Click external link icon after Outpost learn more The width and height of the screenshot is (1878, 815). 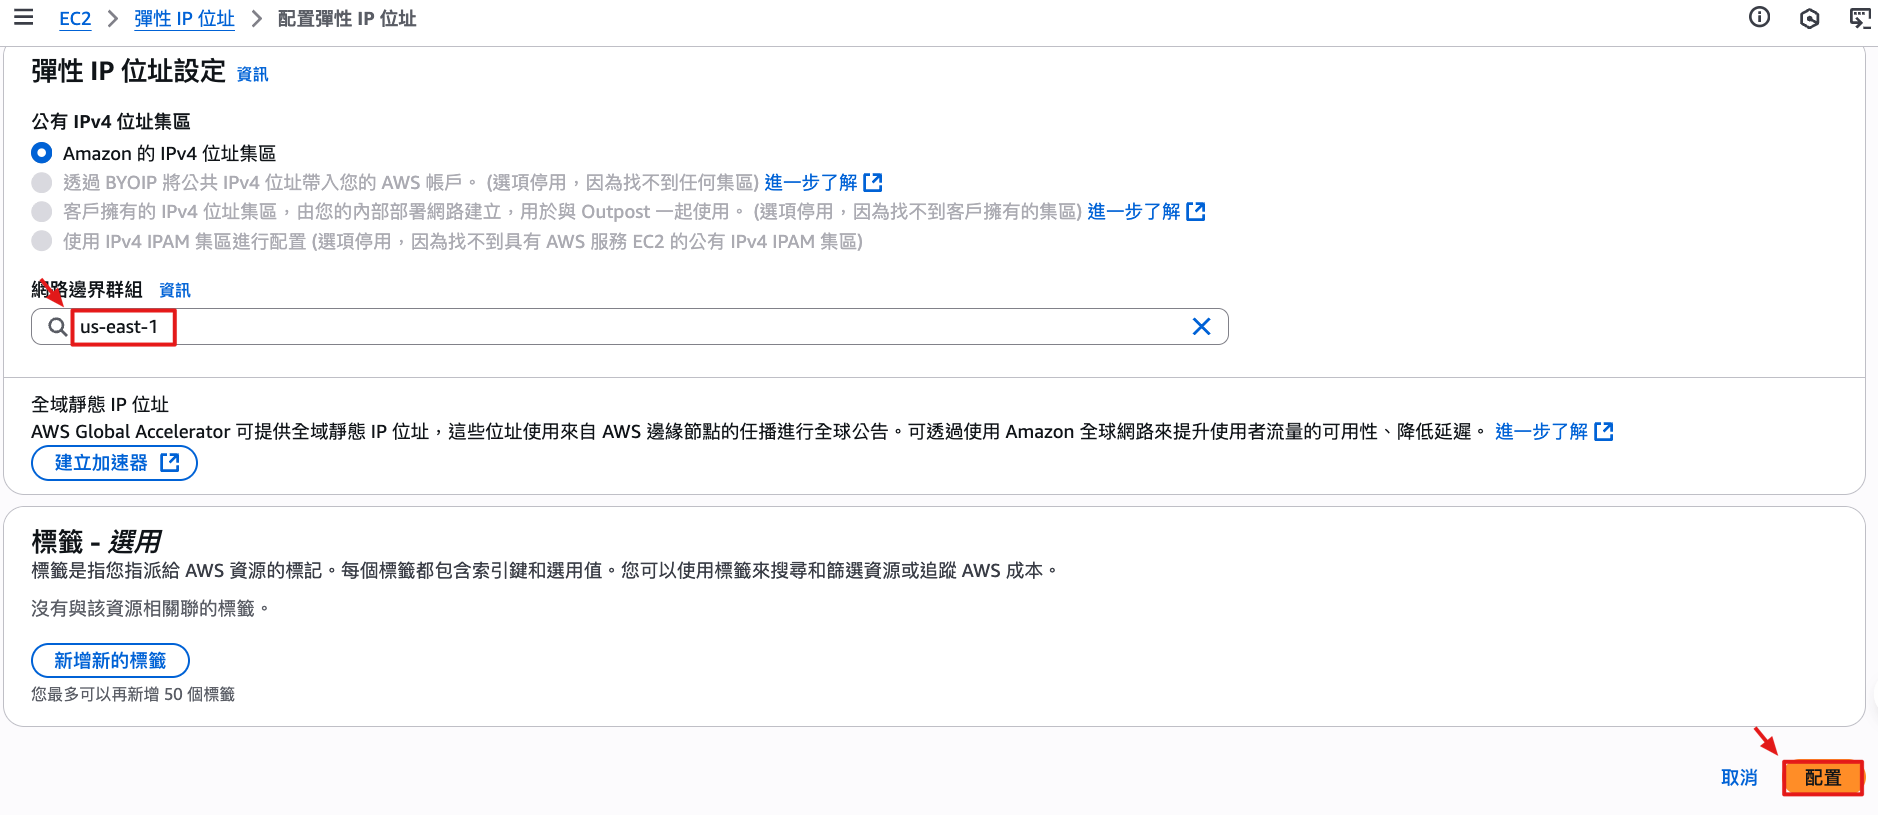[1196, 211]
